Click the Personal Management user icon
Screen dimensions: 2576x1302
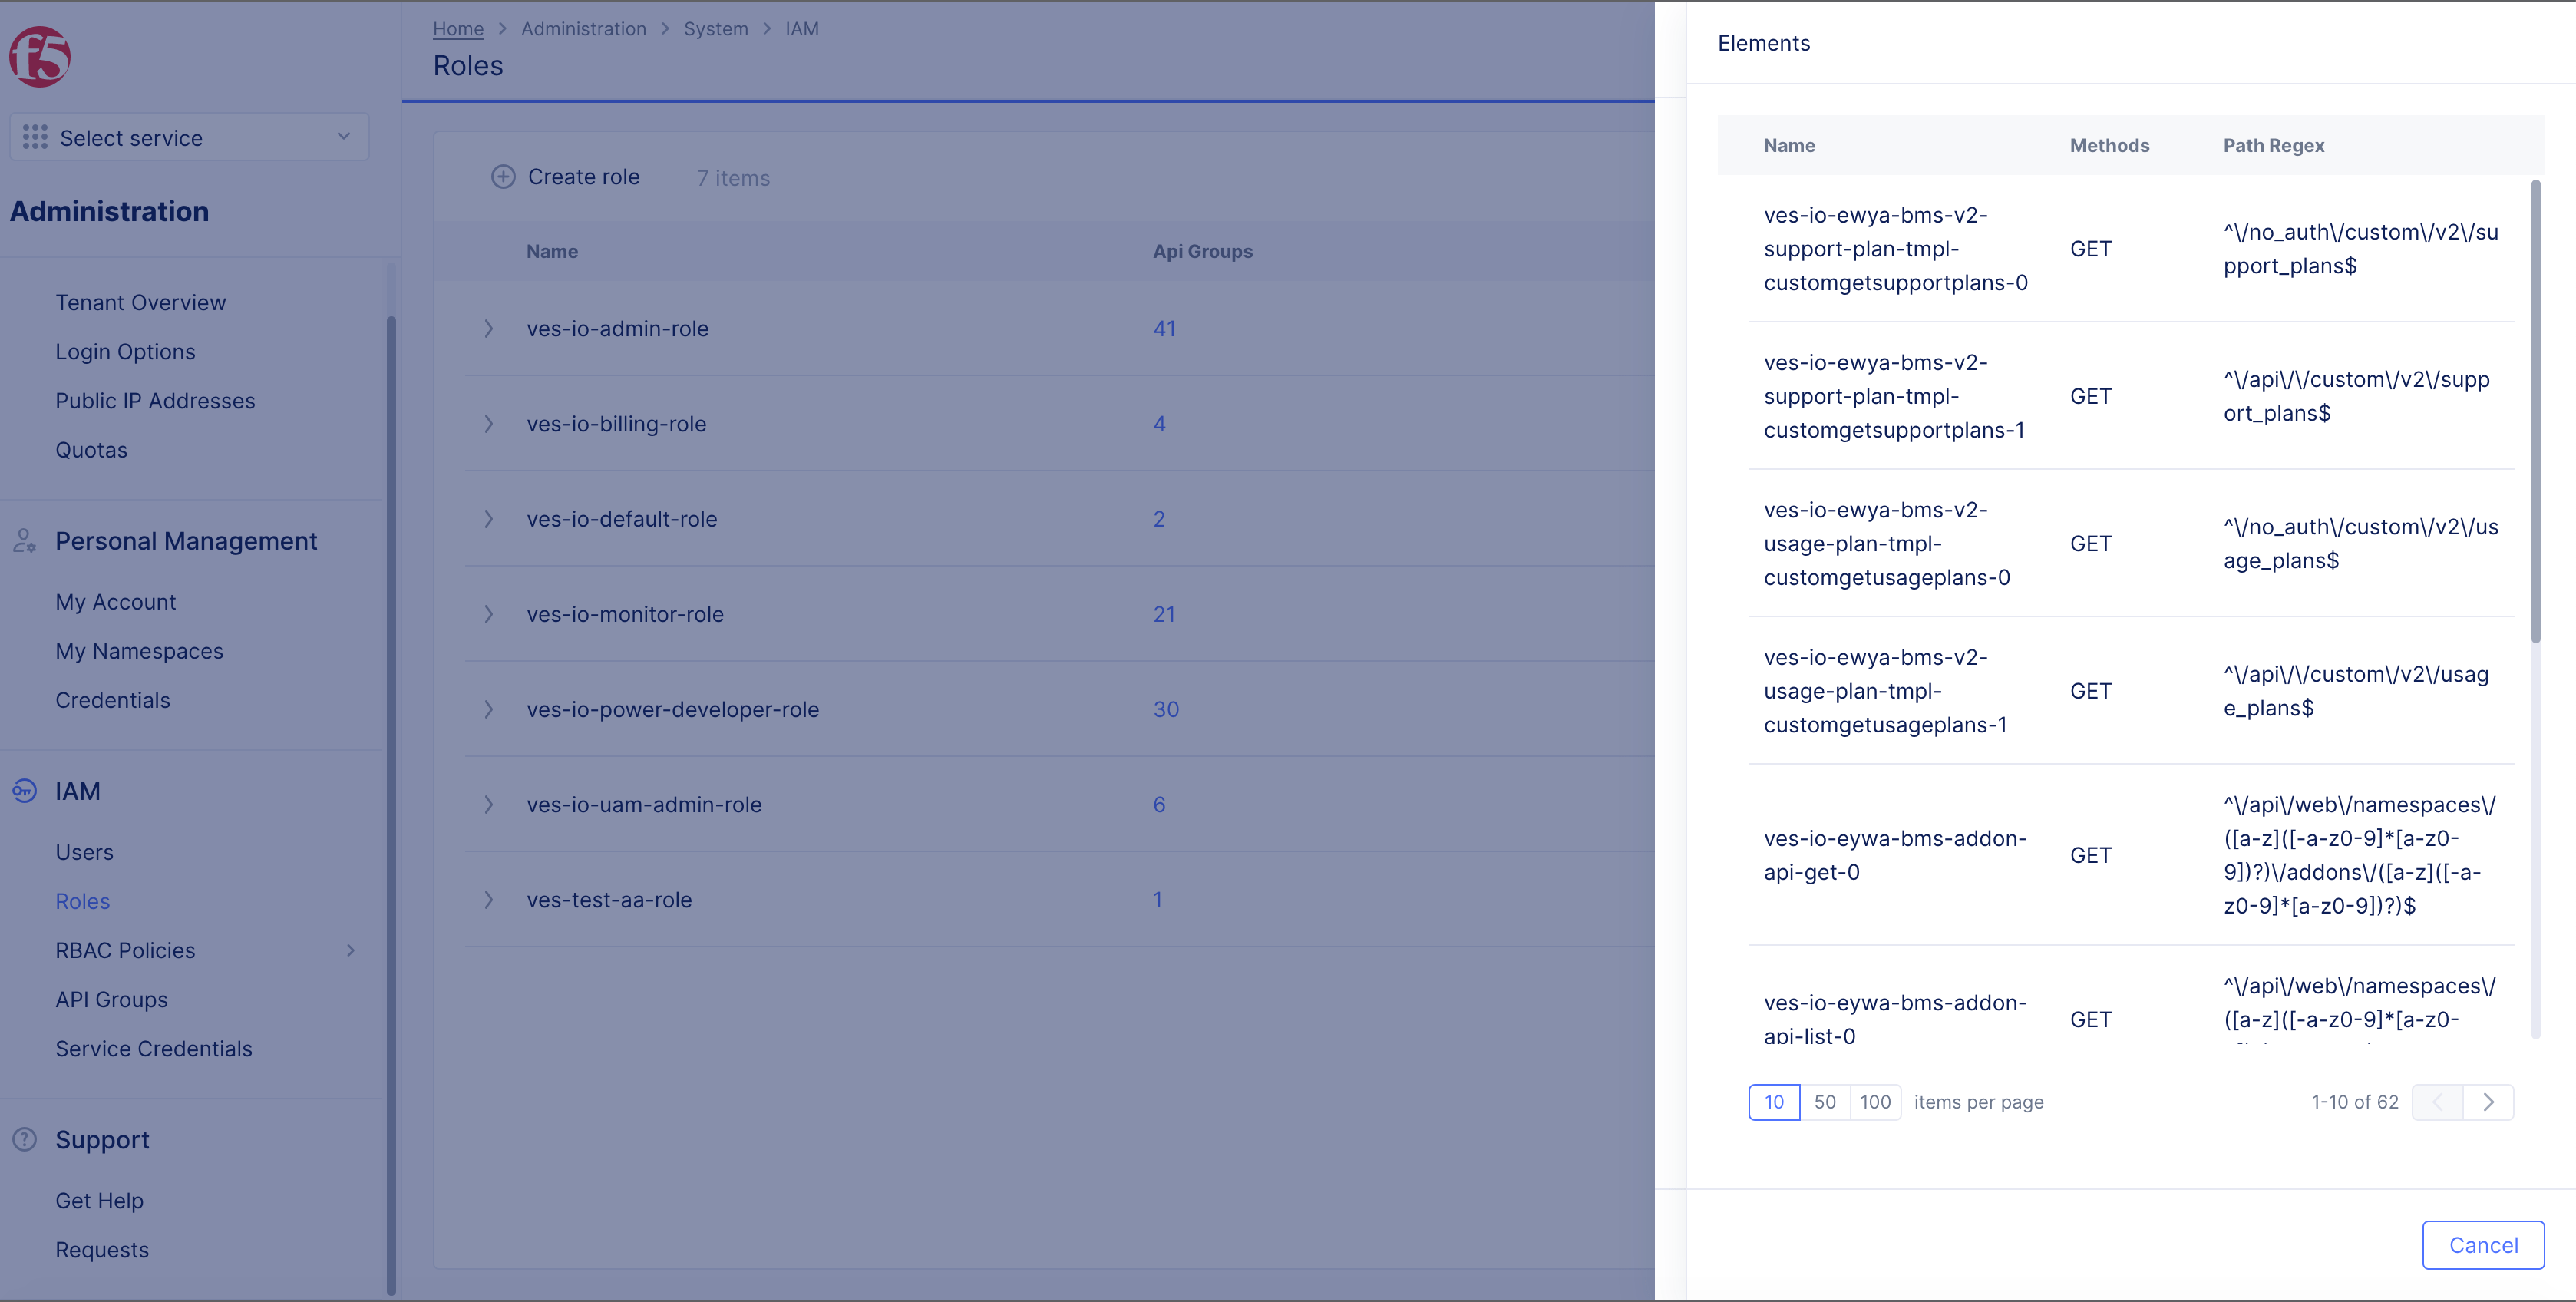[x=24, y=541]
